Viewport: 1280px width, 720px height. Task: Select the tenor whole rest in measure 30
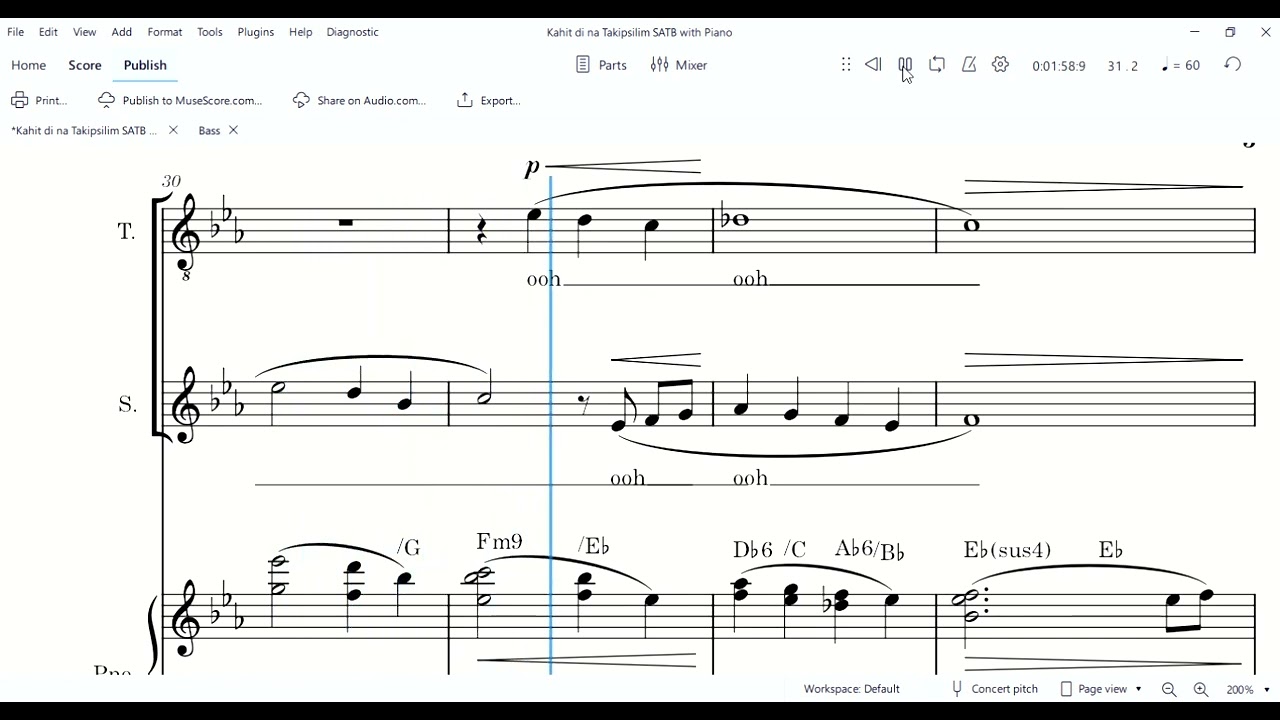[345, 223]
